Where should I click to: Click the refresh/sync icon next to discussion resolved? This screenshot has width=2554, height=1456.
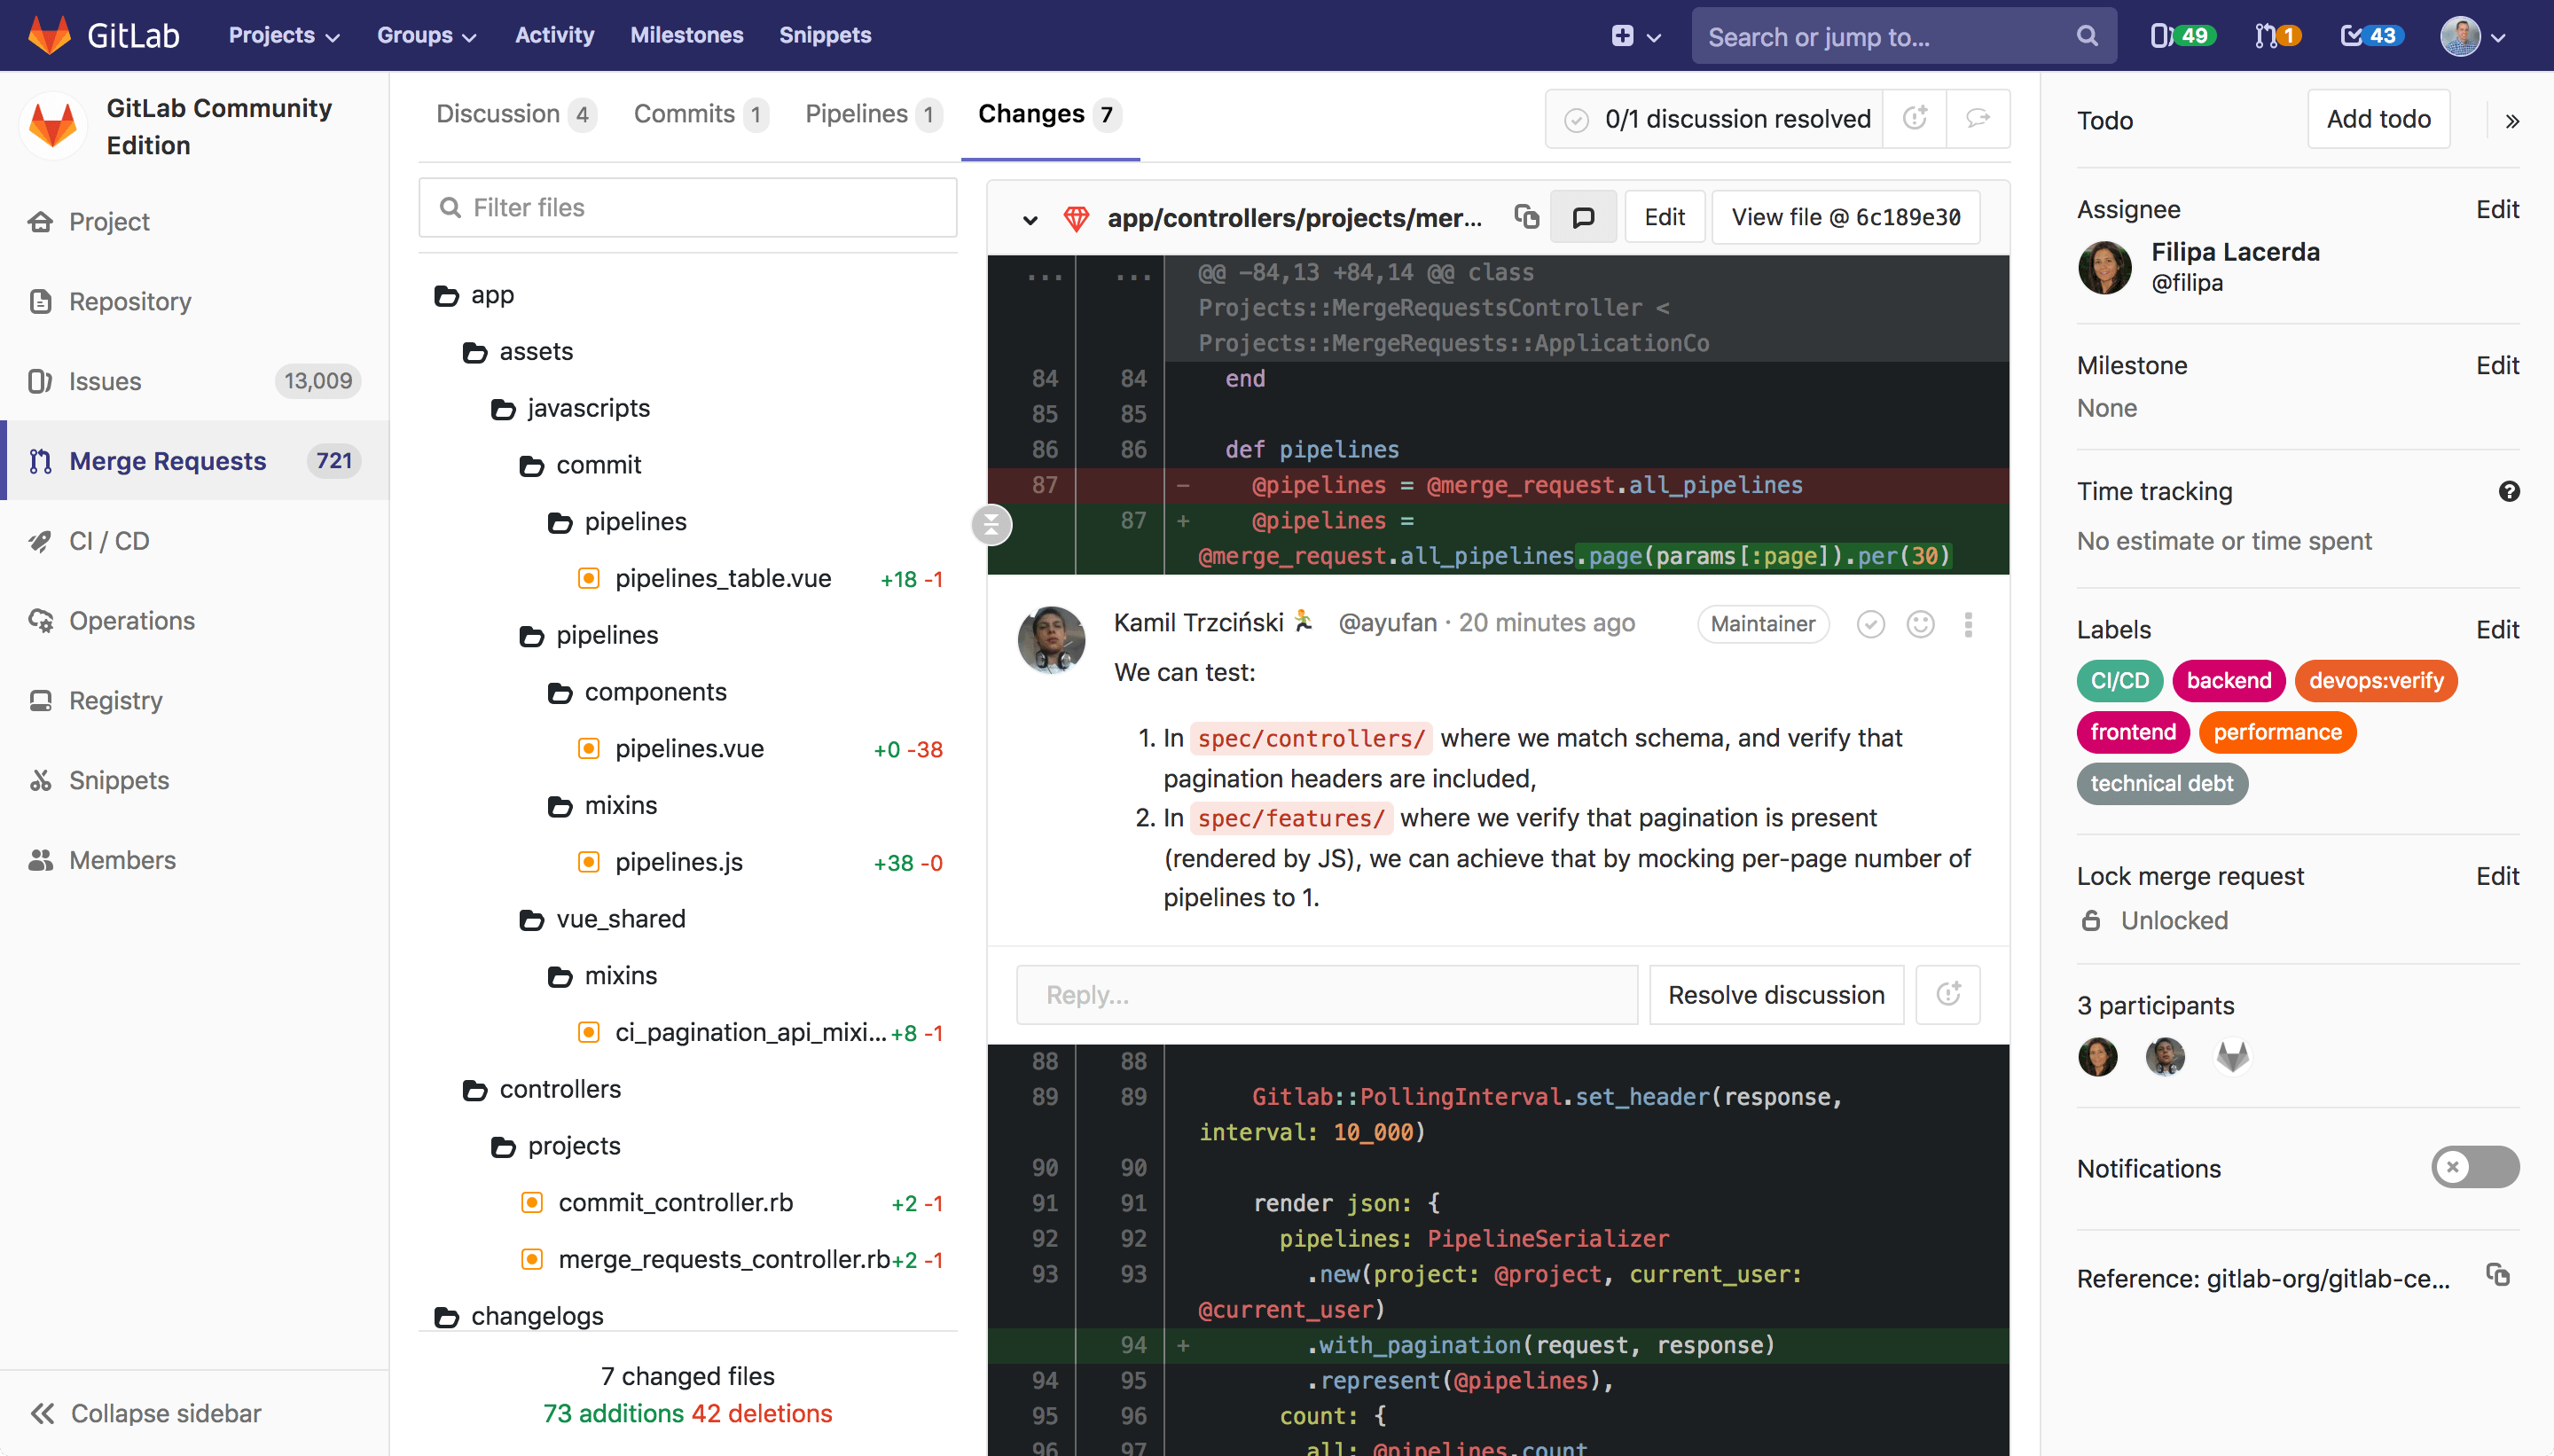click(x=1915, y=118)
